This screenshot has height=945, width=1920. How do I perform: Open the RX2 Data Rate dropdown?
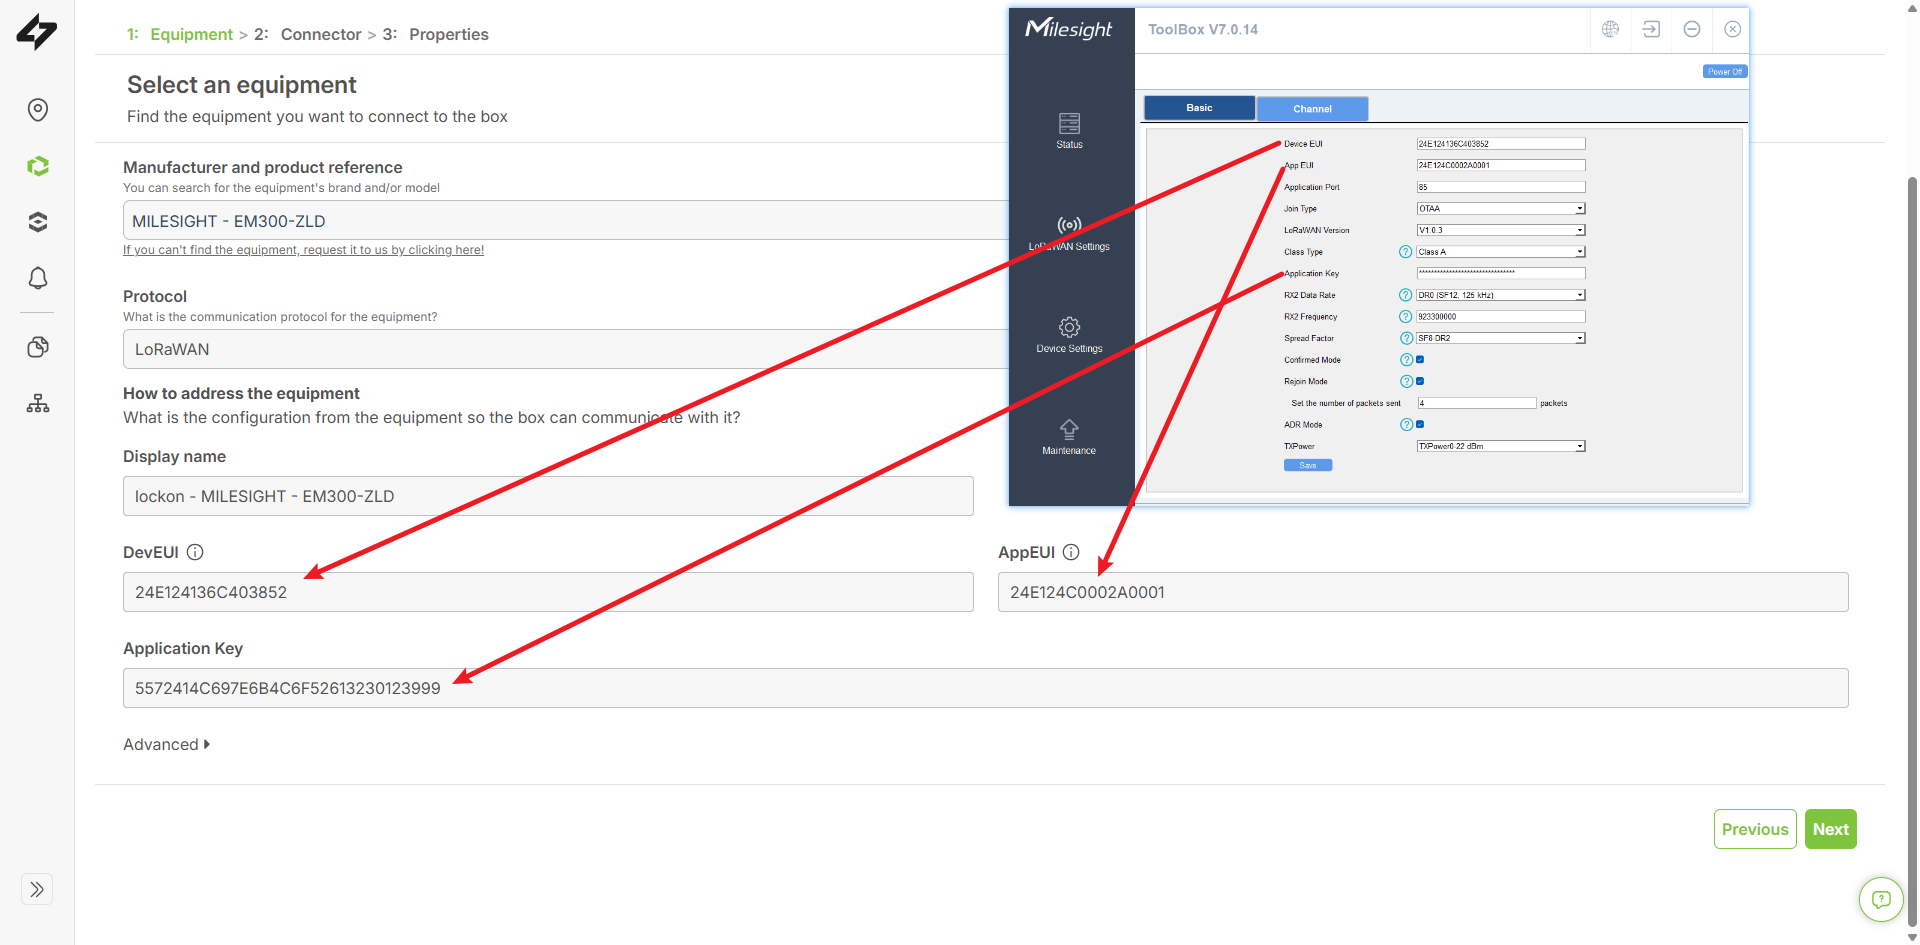(1501, 295)
